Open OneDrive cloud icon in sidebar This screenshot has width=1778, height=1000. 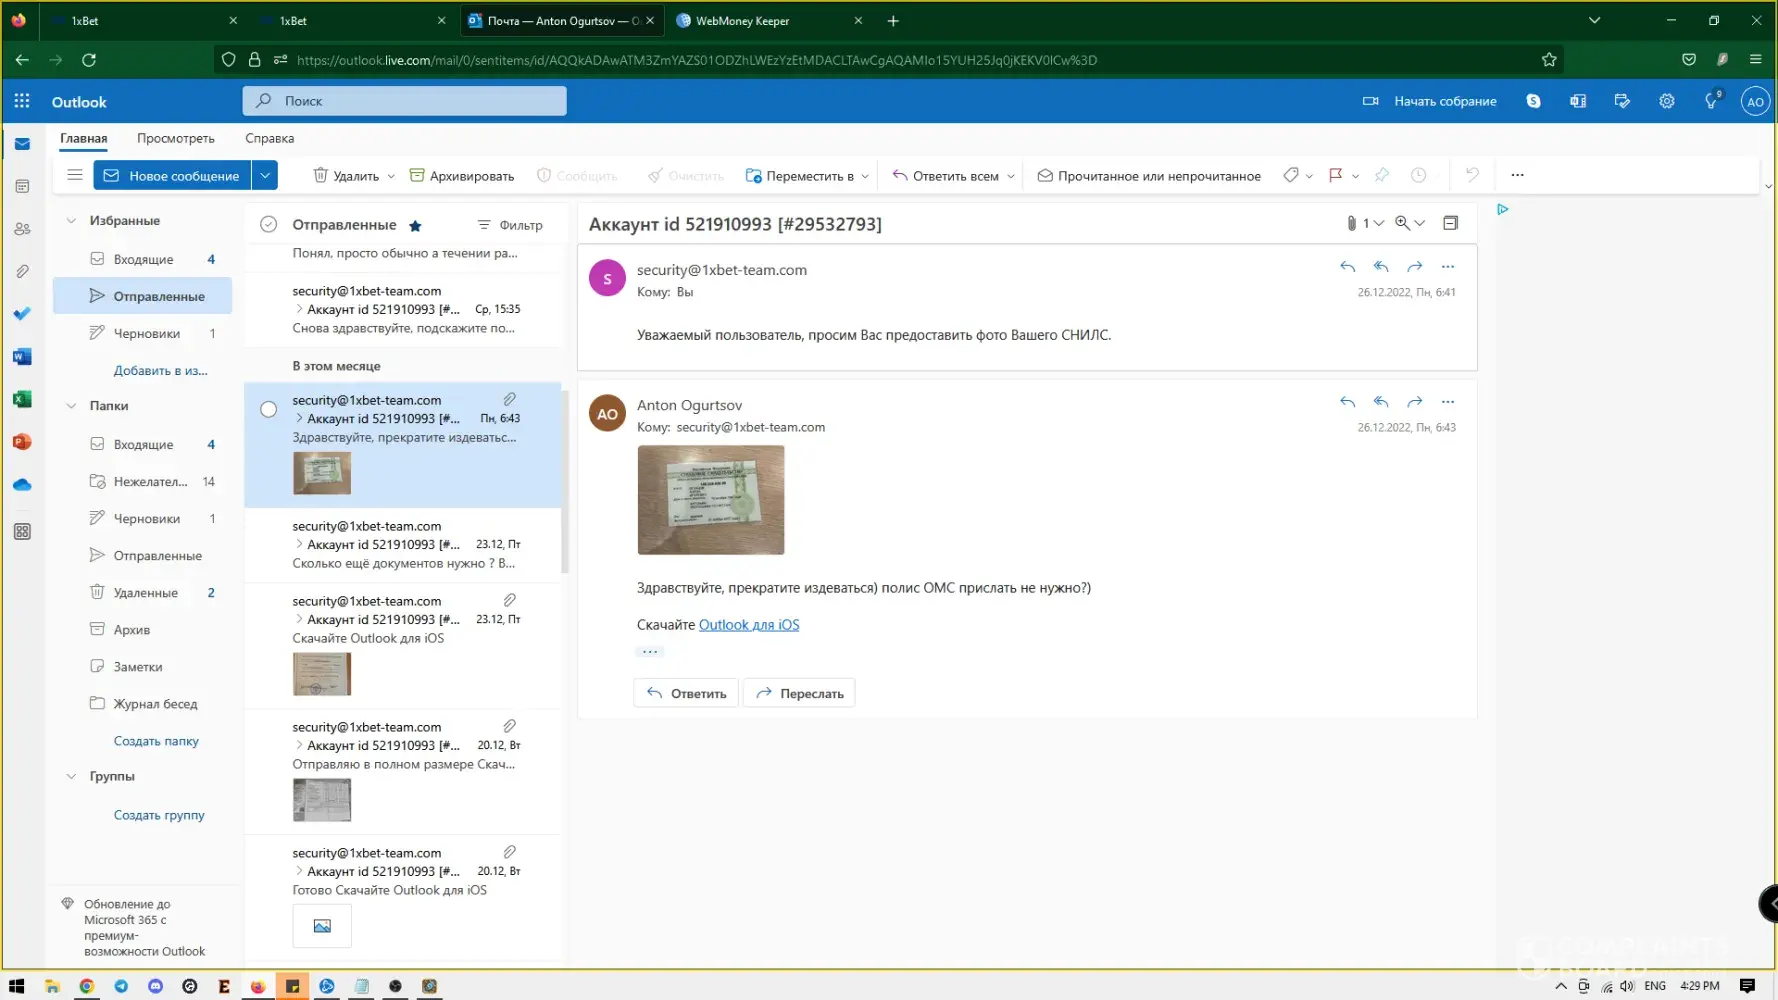click(x=22, y=485)
